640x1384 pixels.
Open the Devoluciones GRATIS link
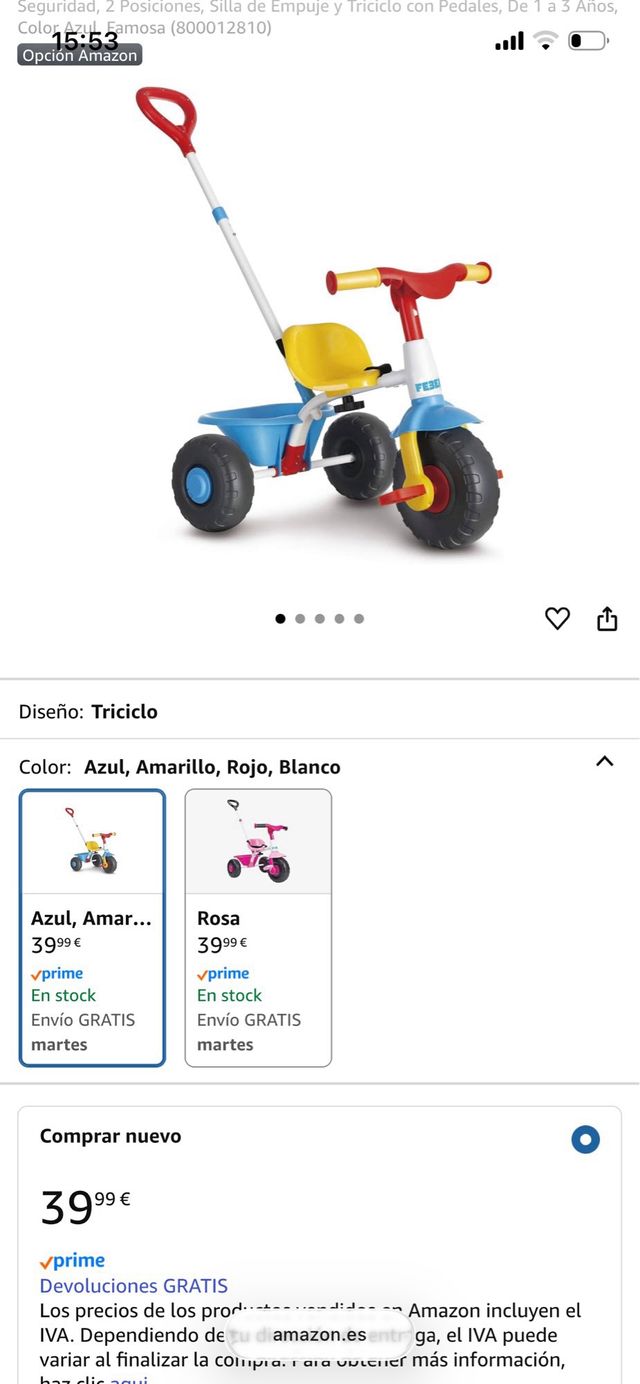point(134,1285)
